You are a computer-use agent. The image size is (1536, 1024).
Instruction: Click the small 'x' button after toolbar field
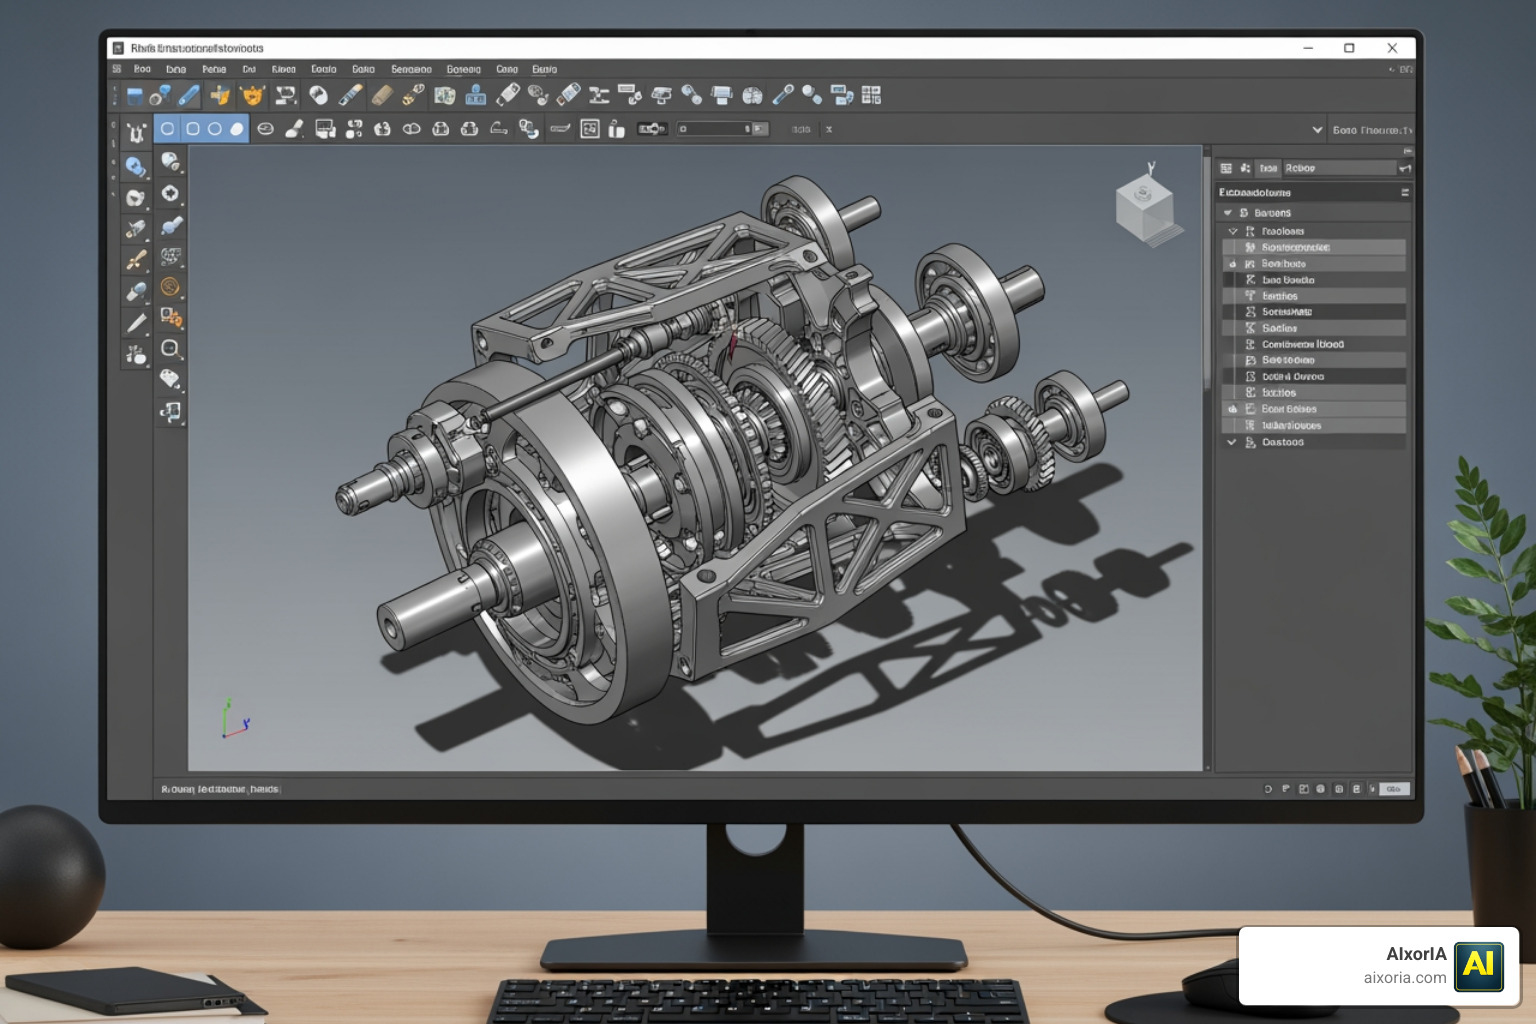pyautogui.click(x=829, y=129)
